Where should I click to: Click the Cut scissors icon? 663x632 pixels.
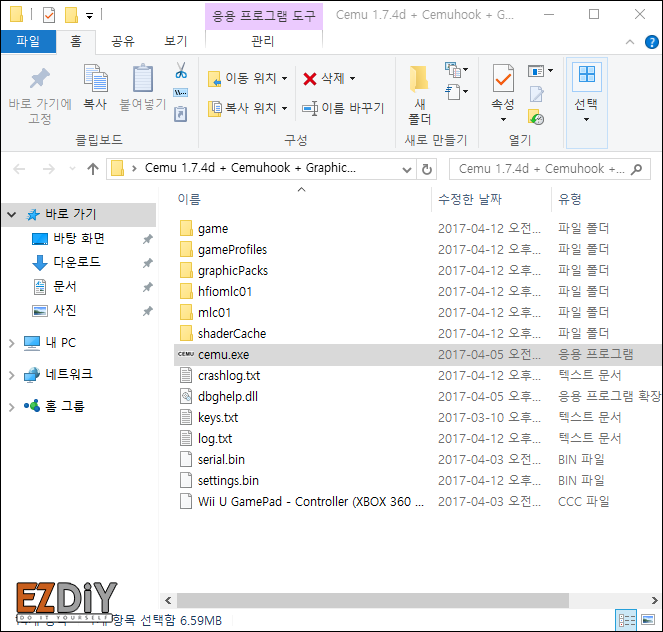point(181,70)
